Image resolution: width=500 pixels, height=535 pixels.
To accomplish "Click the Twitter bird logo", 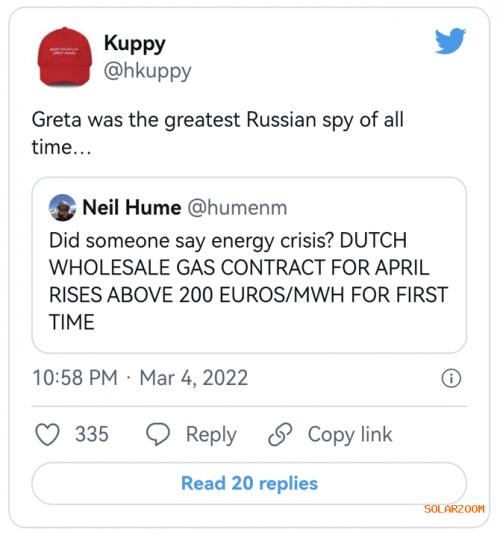I will tap(450, 41).
